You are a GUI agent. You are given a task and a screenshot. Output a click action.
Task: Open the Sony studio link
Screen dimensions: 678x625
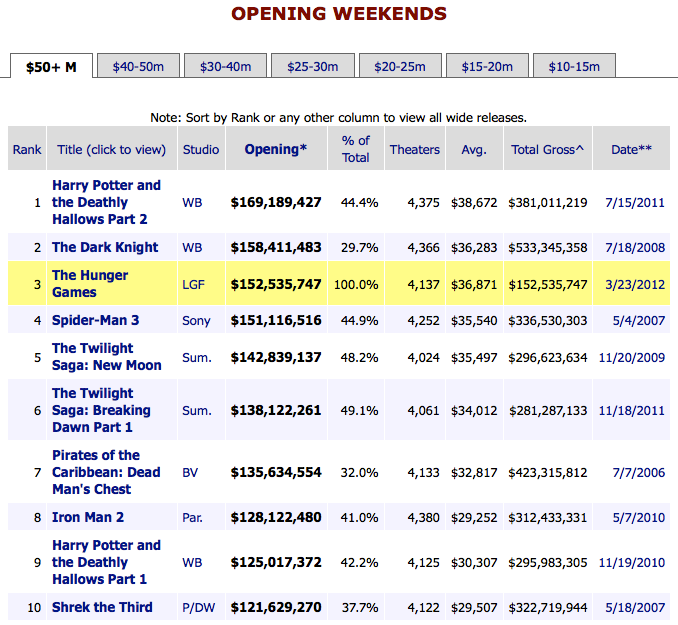coord(196,320)
